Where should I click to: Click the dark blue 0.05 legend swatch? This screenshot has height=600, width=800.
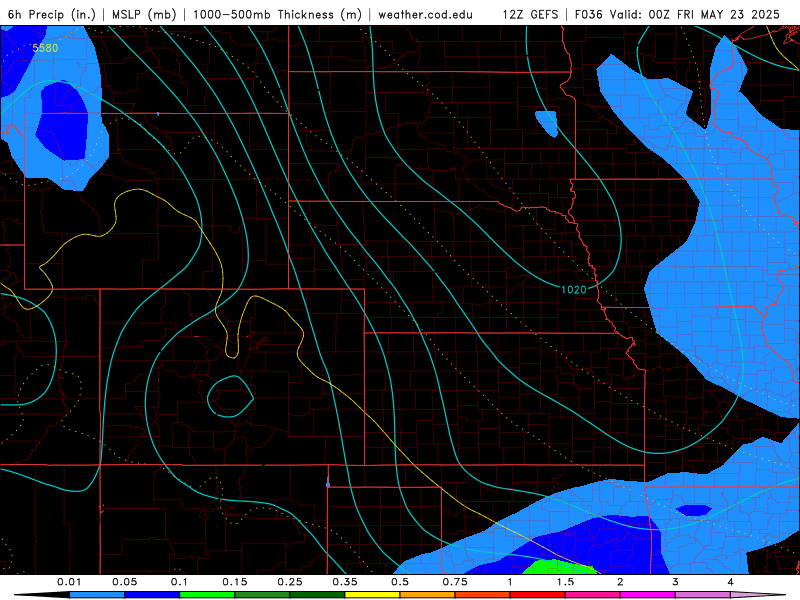(x=152, y=595)
